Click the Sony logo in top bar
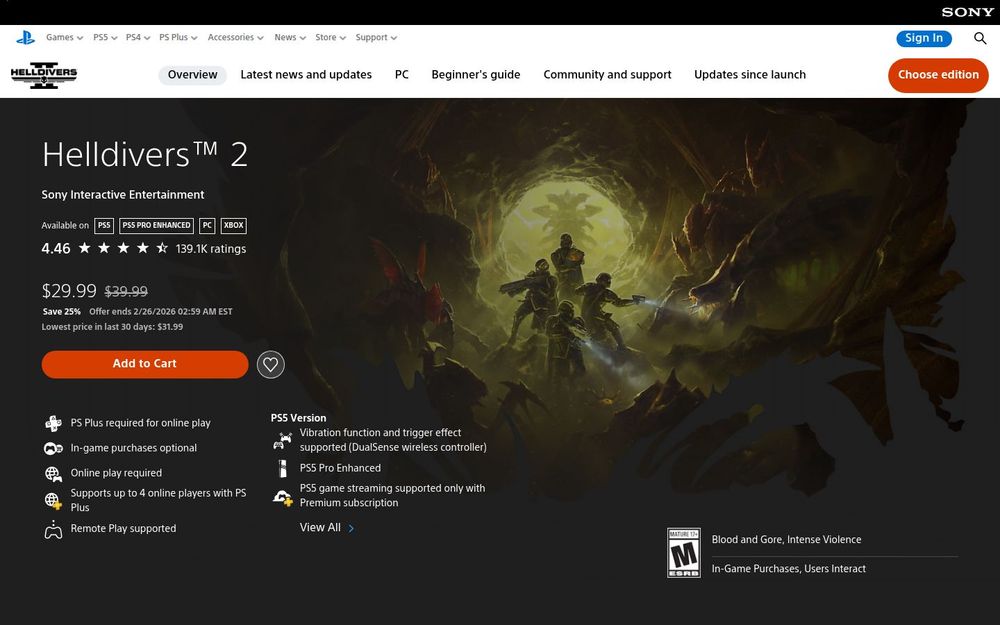The image size is (1000, 625). 967,12
